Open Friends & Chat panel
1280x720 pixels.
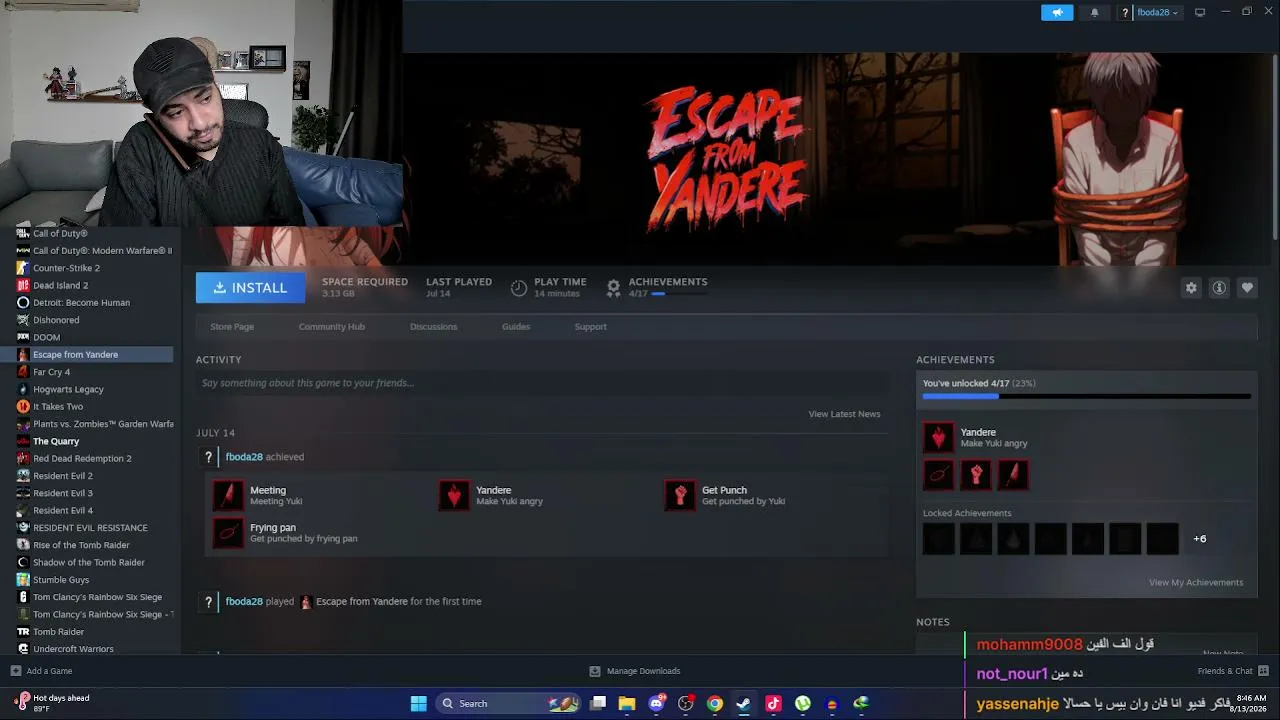click(1233, 671)
